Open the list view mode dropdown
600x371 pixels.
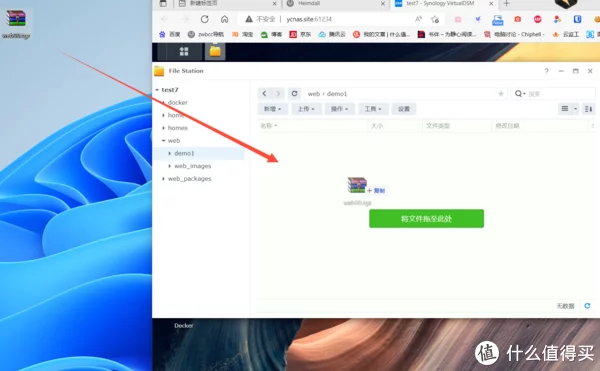[575, 109]
